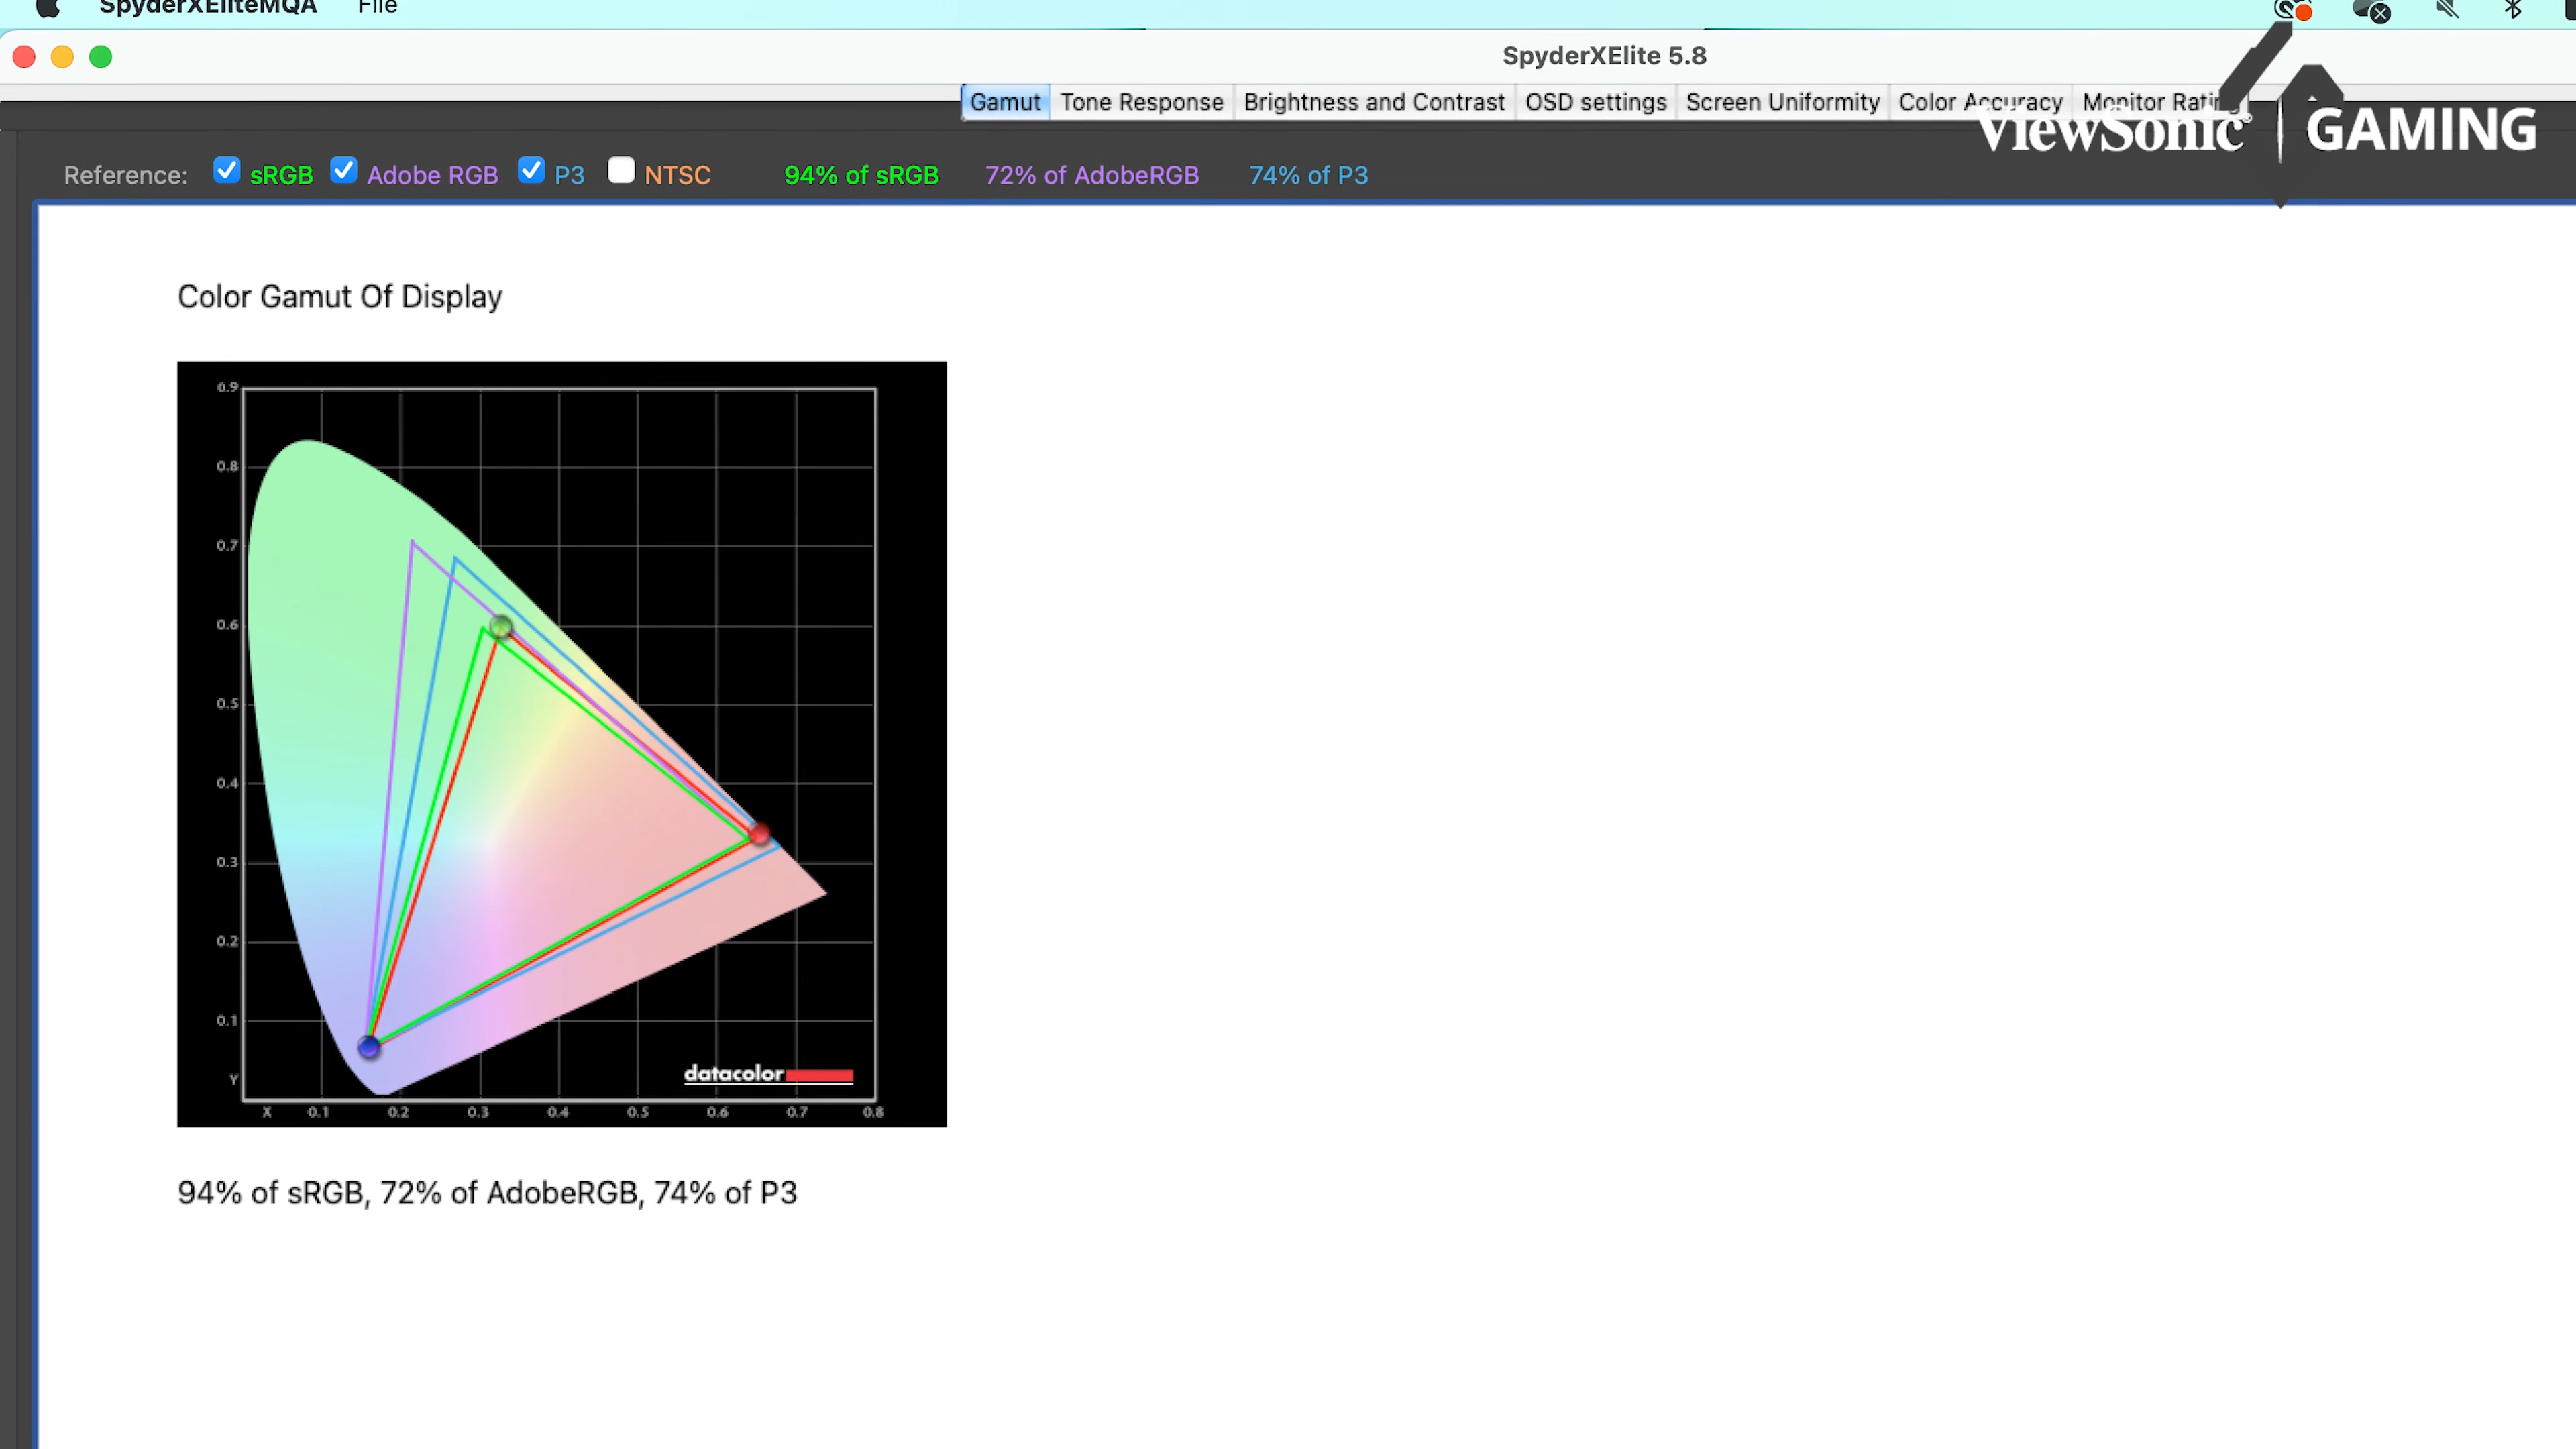
Task: Open the Brightness and Contrast tab
Action: [x=1373, y=102]
